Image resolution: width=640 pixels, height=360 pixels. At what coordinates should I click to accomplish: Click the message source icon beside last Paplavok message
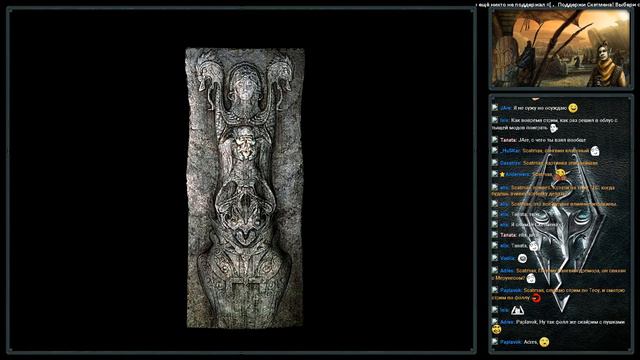point(495,342)
